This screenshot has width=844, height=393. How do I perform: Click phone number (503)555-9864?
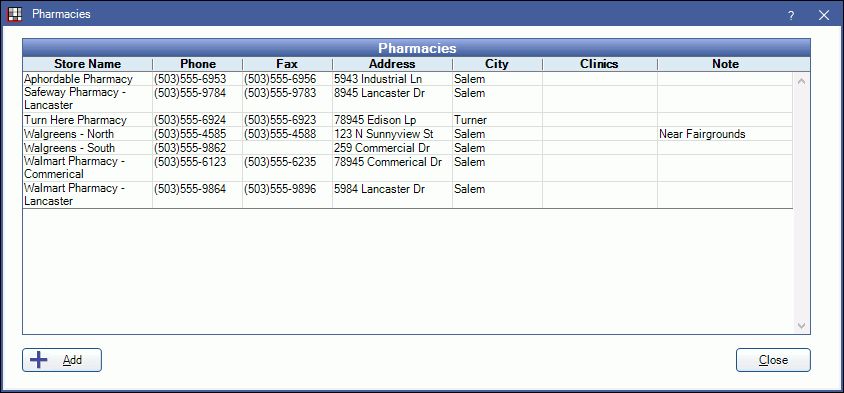coord(190,190)
